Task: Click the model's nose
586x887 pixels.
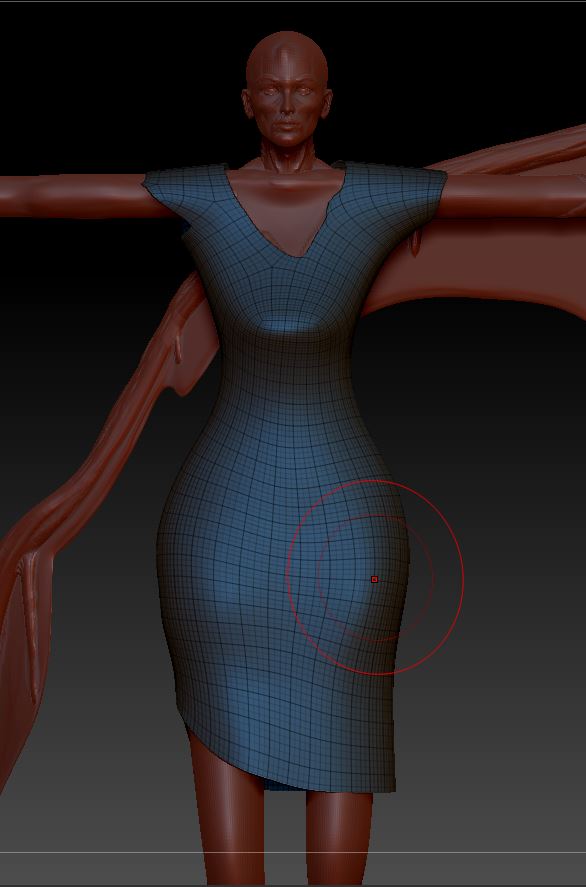Action: [x=287, y=106]
